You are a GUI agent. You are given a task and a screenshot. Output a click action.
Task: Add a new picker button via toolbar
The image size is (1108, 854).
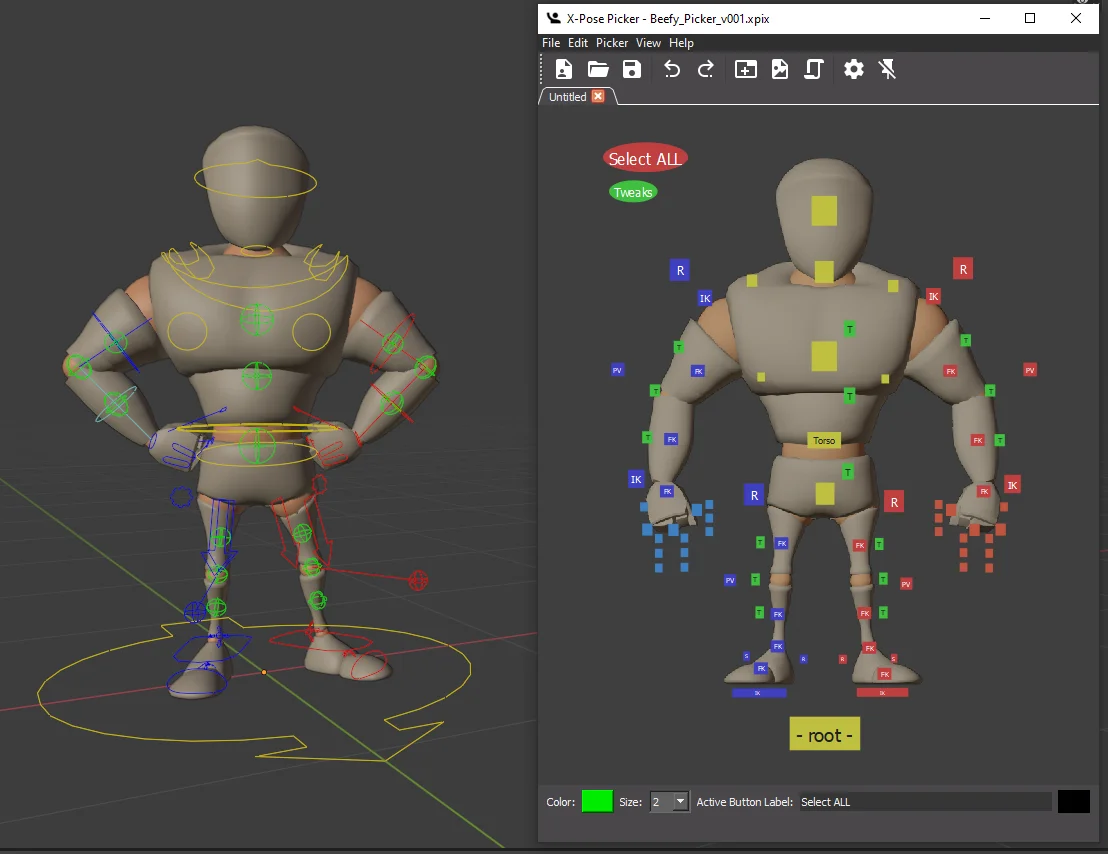pos(745,69)
